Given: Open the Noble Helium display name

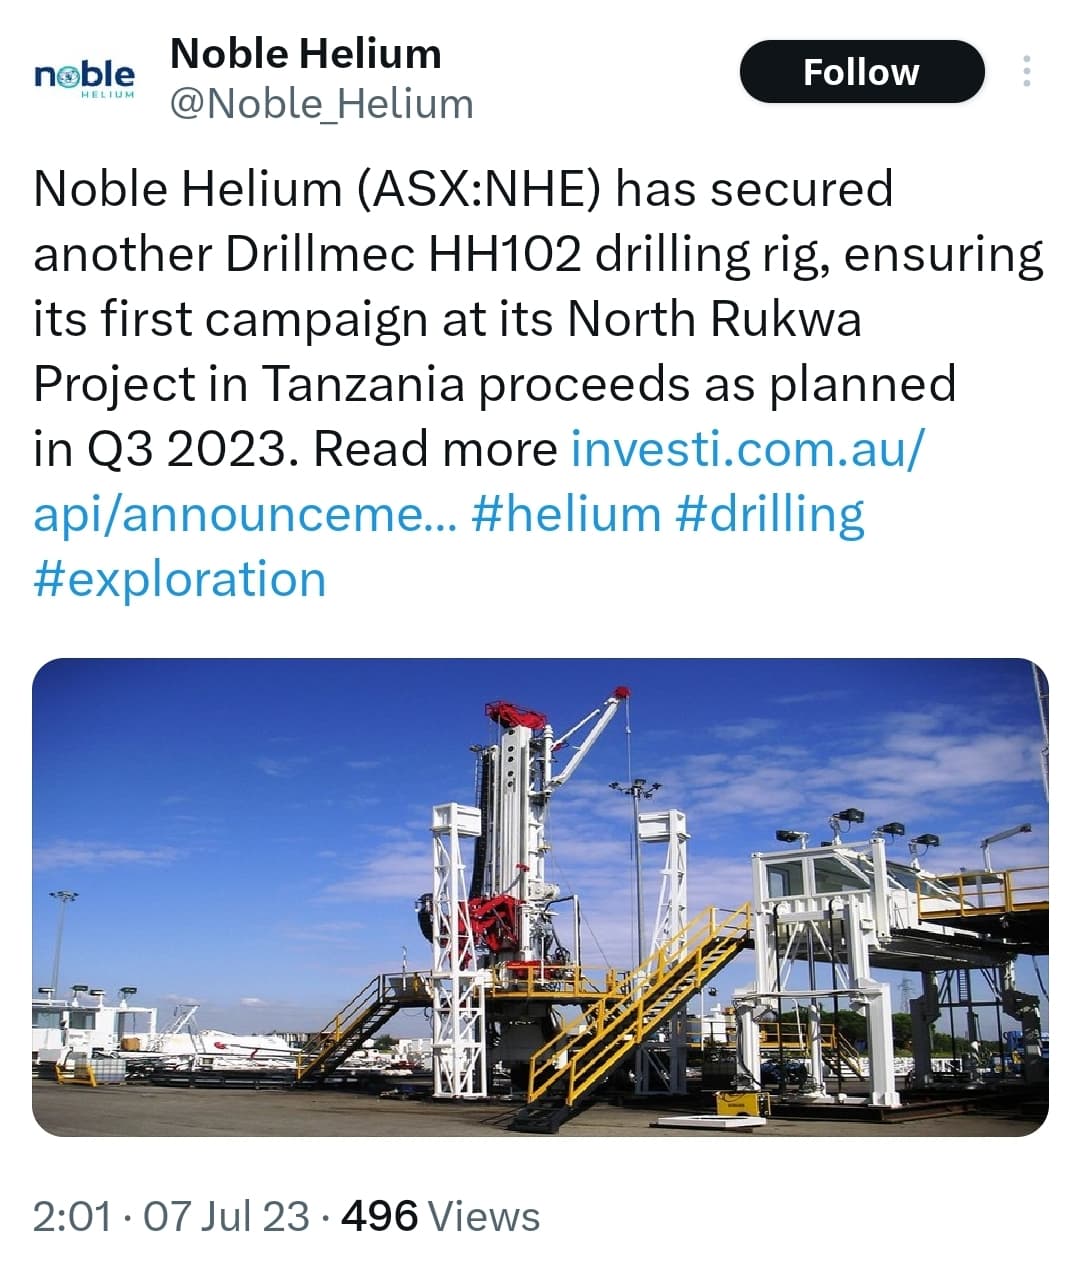Looking at the screenshot, I should click(x=305, y=54).
